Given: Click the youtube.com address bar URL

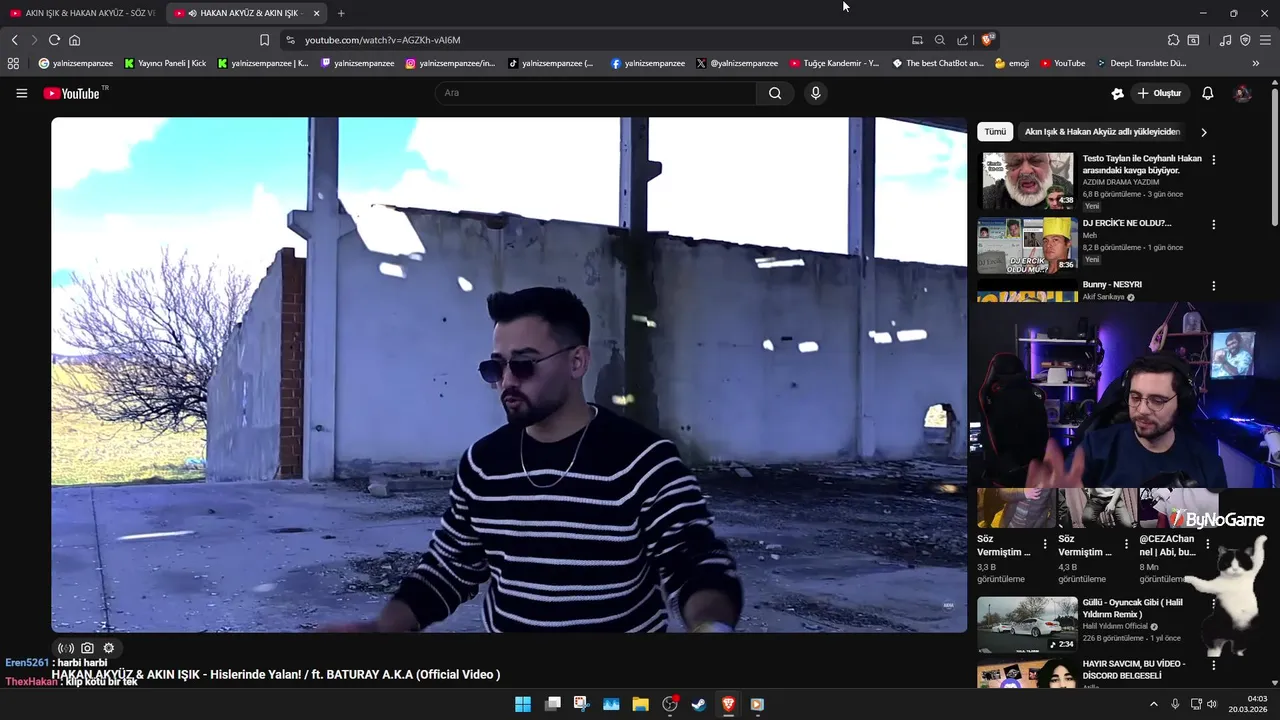Looking at the screenshot, I should click(x=382, y=40).
